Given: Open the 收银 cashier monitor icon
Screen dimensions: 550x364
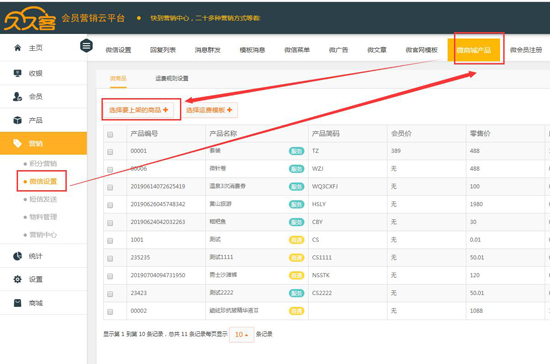Looking at the screenshot, I should click(17, 73).
